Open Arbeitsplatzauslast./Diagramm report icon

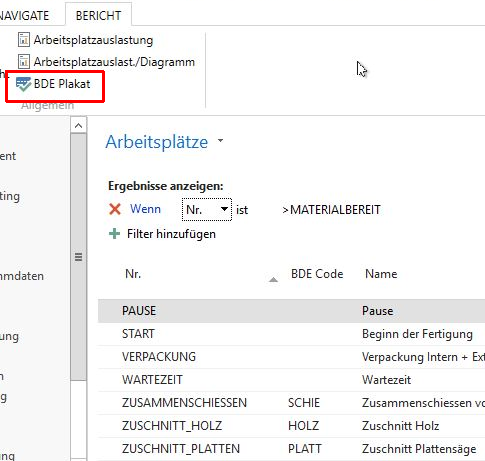pyautogui.click(x=24, y=62)
